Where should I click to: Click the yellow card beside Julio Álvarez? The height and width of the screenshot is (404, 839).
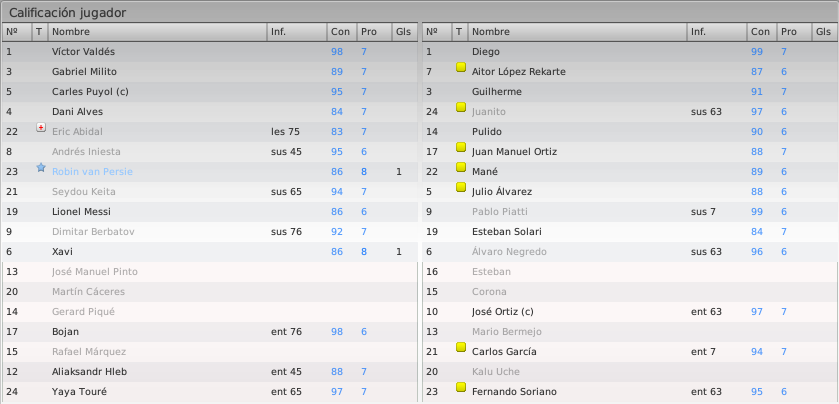point(461,187)
